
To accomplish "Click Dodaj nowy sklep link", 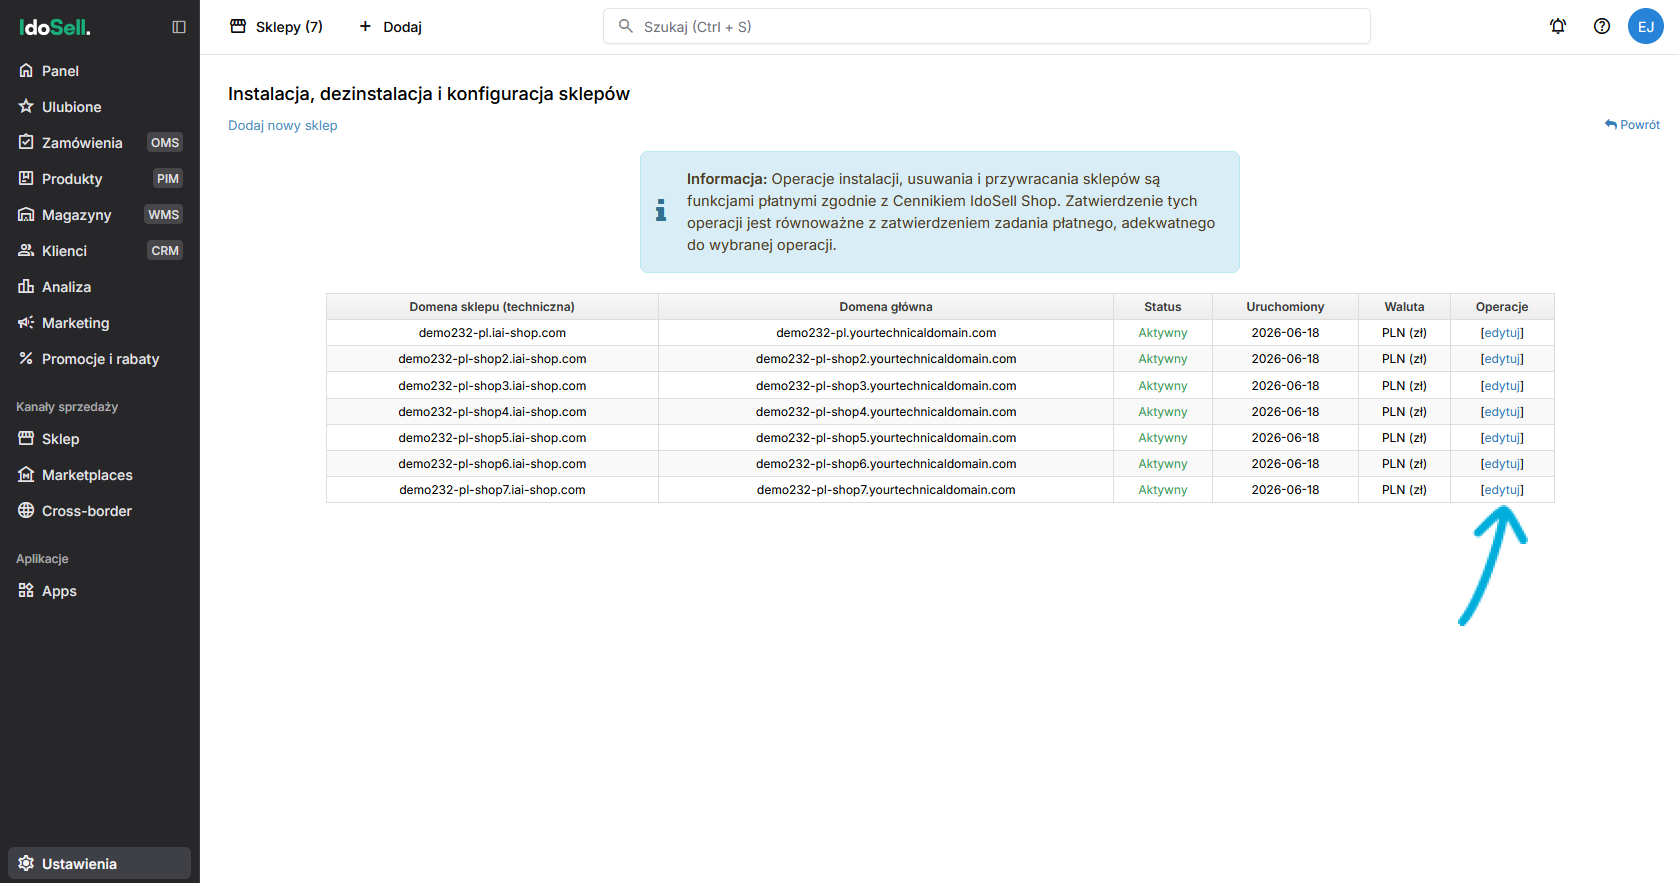I will coord(283,125).
